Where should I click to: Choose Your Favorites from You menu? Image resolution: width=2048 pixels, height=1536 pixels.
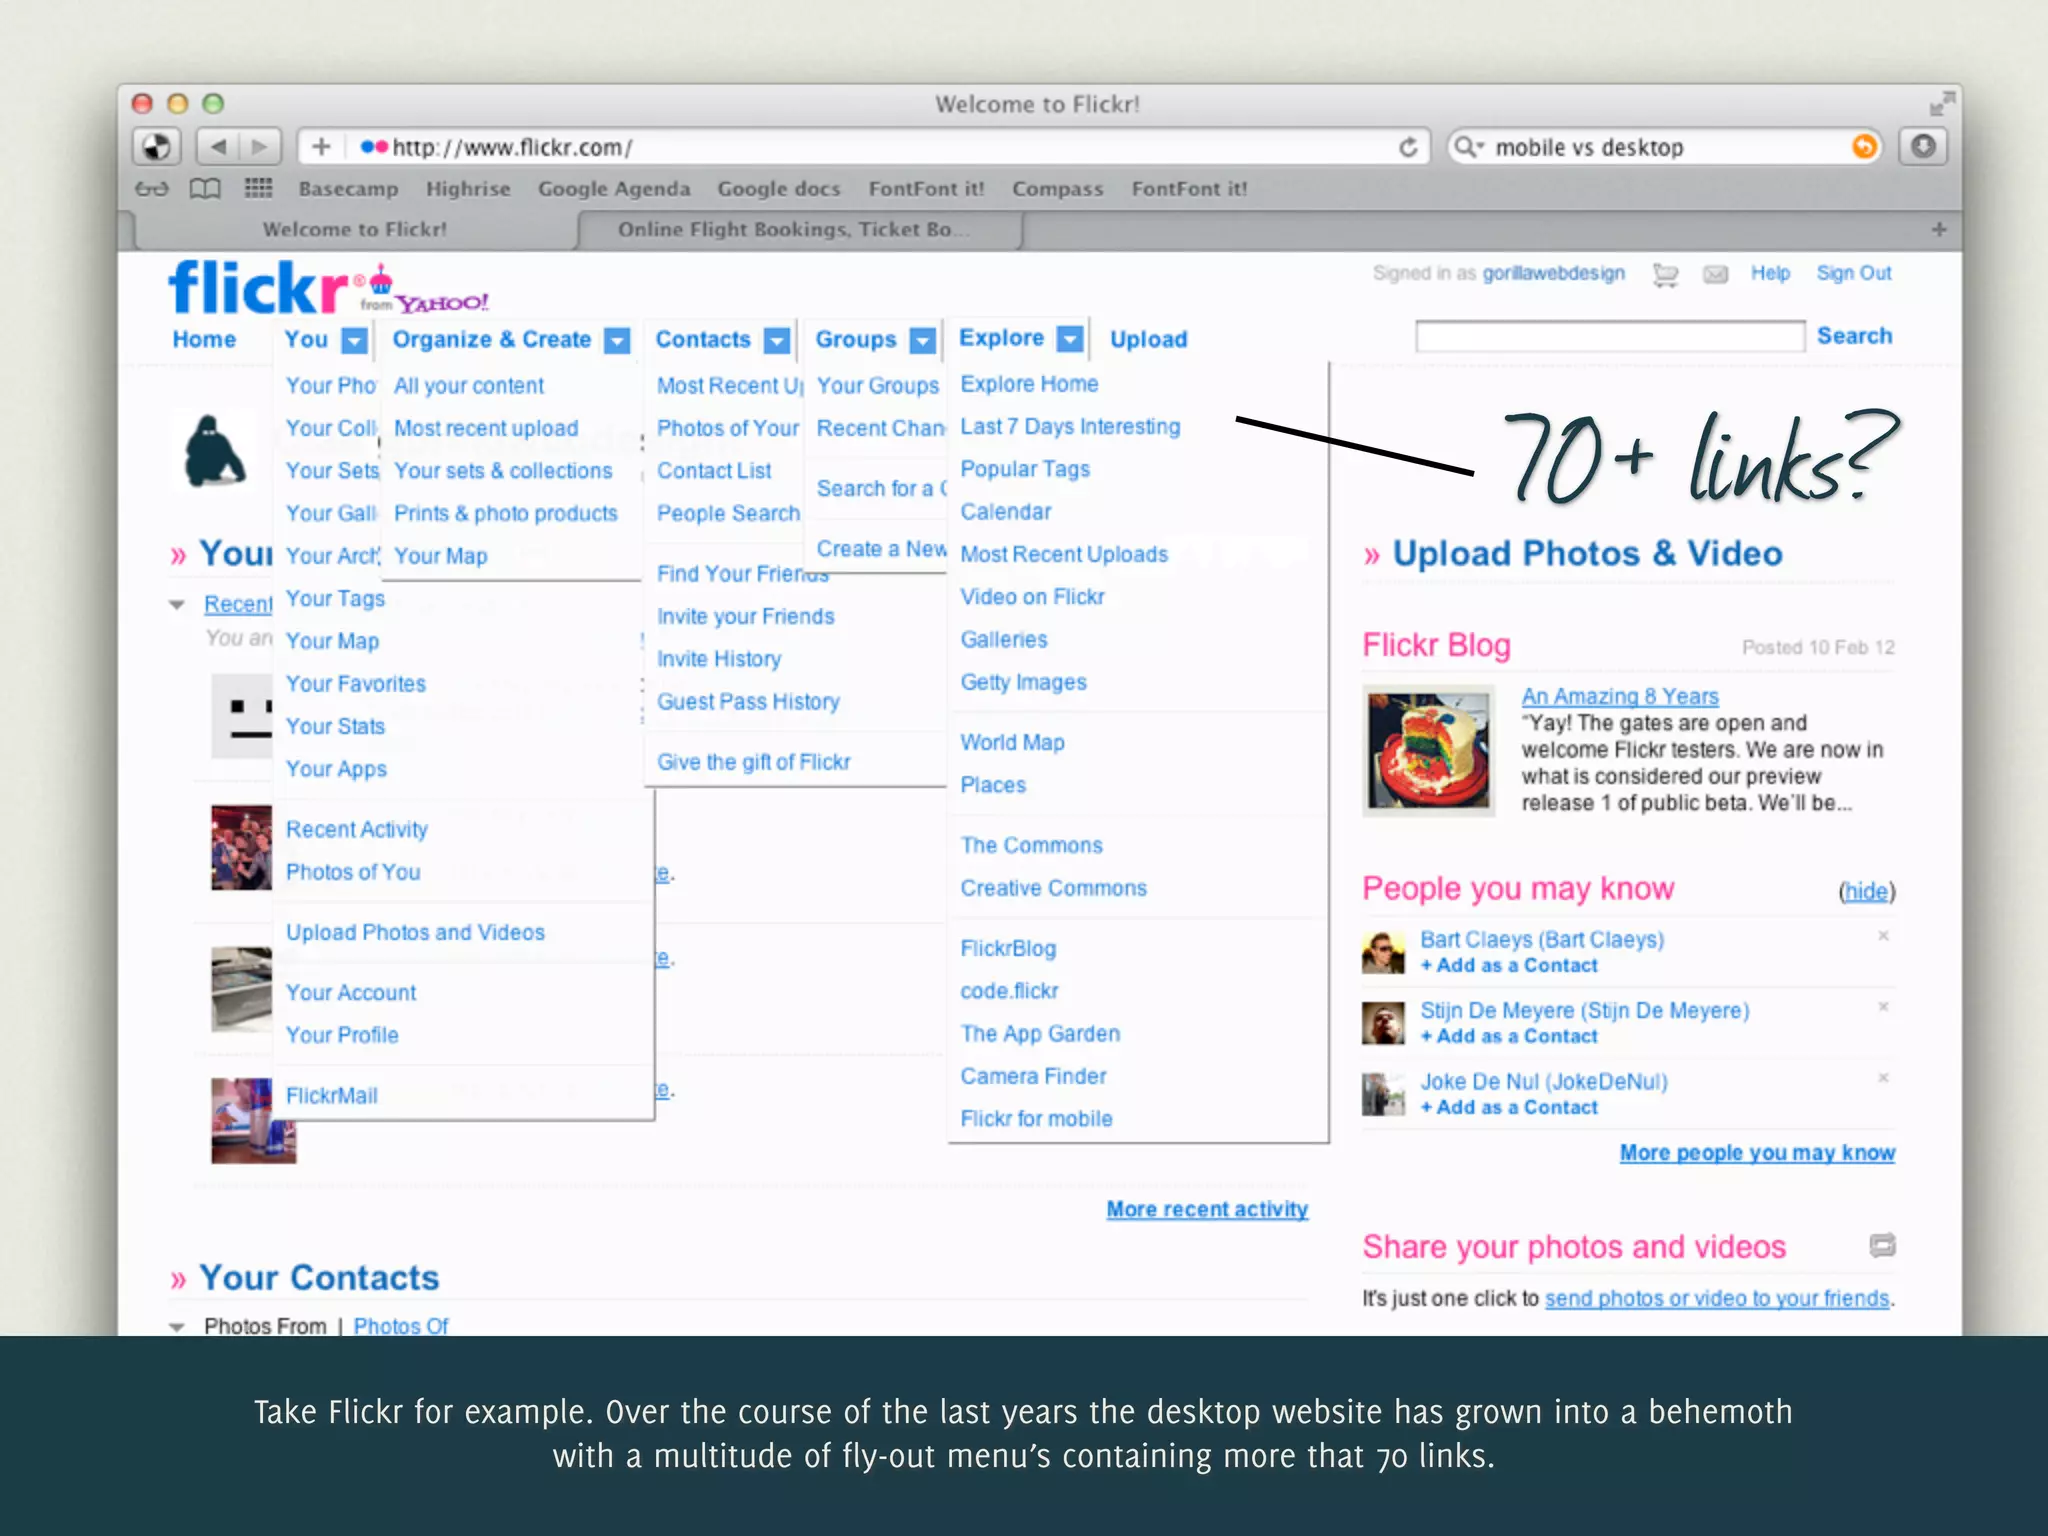[355, 684]
